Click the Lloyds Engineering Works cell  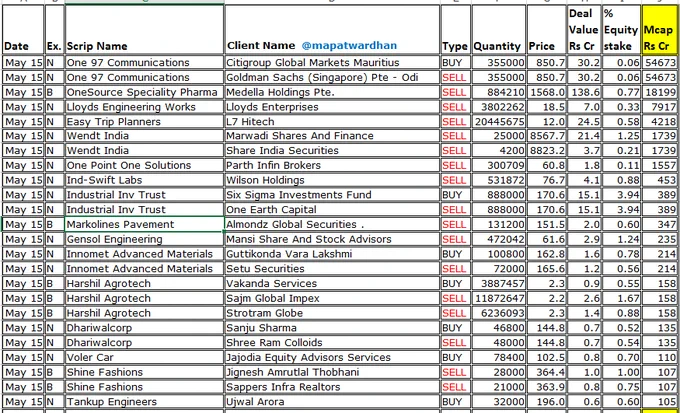144,107
